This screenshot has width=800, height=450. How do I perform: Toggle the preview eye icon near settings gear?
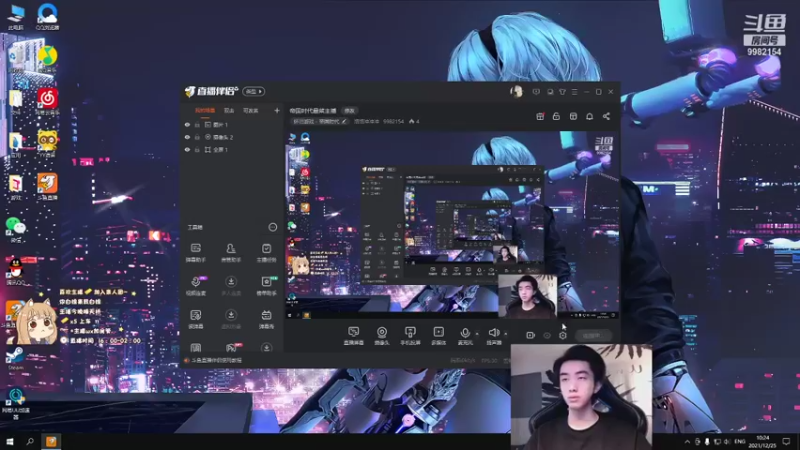547,335
